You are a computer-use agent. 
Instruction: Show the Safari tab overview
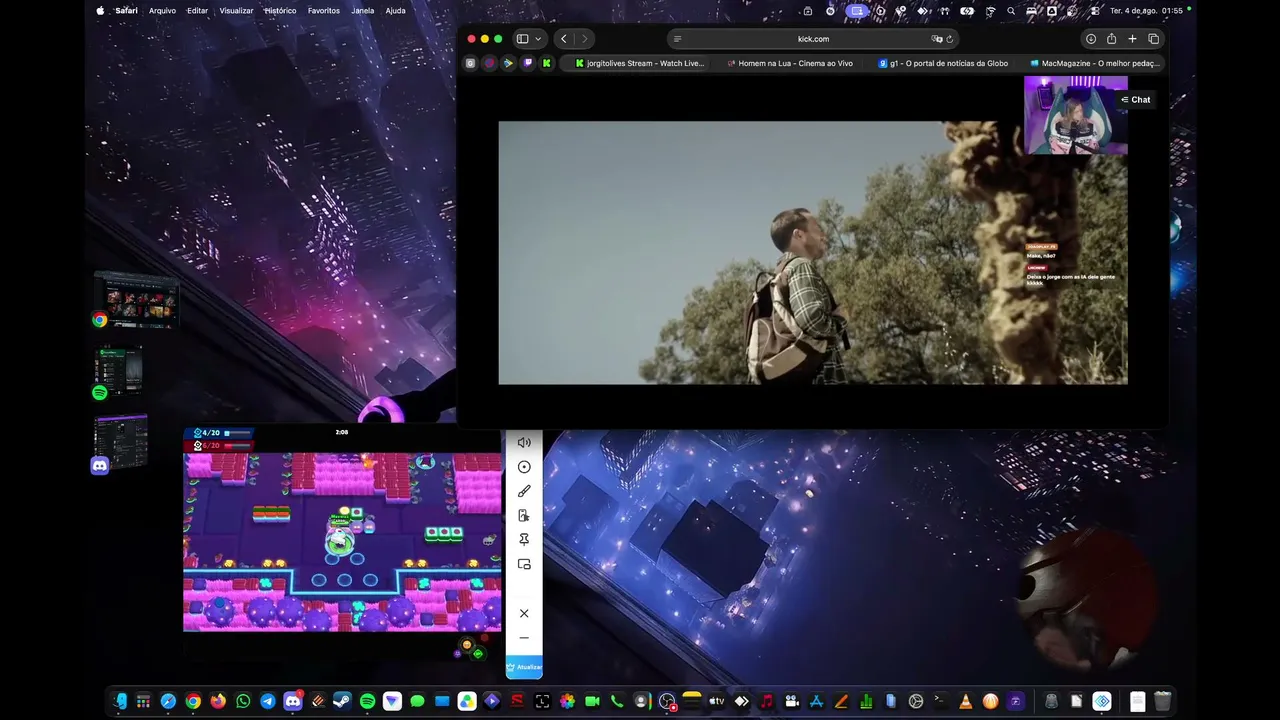click(1153, 39)
